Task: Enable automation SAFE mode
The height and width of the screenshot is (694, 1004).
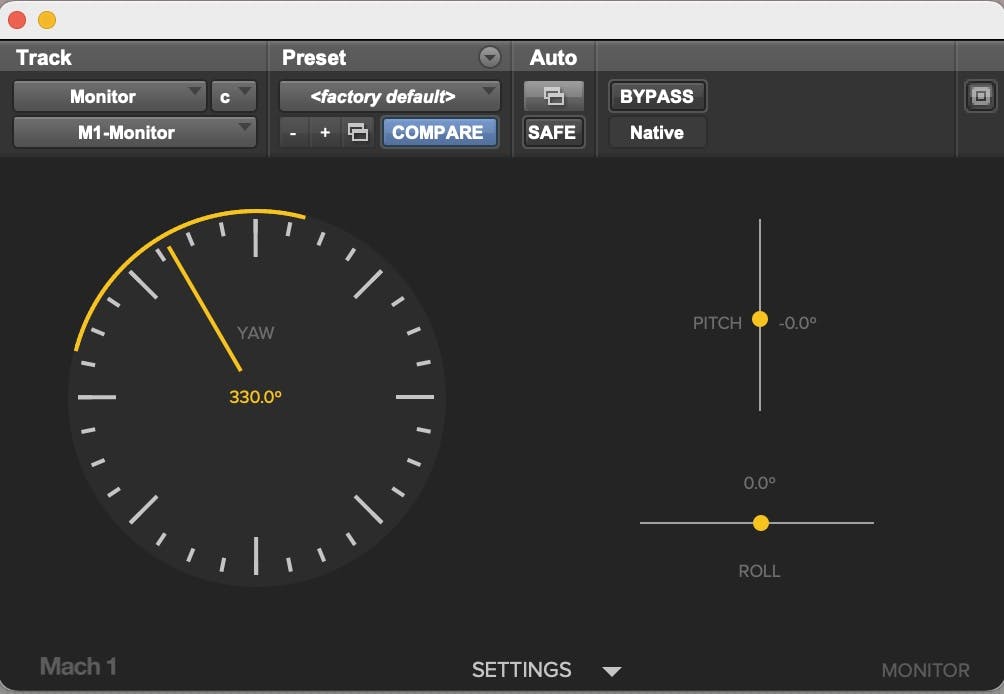Action: point(553,131)
